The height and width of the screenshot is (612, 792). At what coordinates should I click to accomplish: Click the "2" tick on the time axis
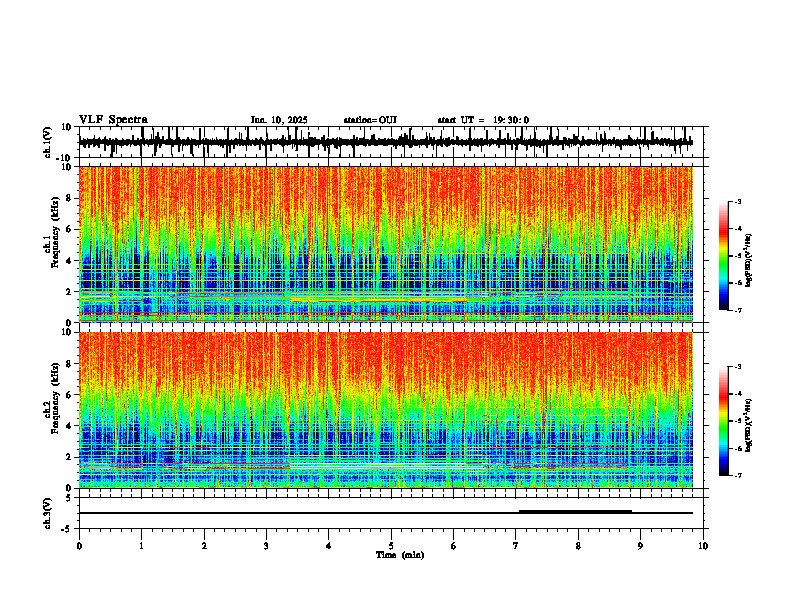204,546
